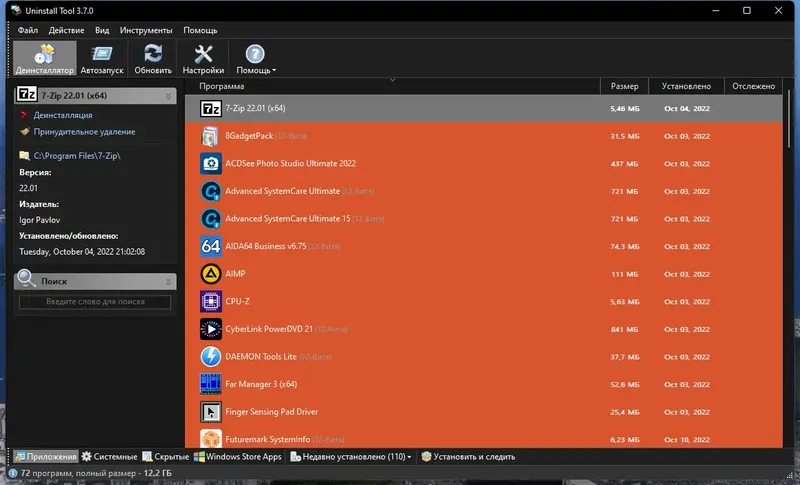The image size is (800, 485).
Task: Select Finger Sensing Pad Driver name
Action: point(271,412)
